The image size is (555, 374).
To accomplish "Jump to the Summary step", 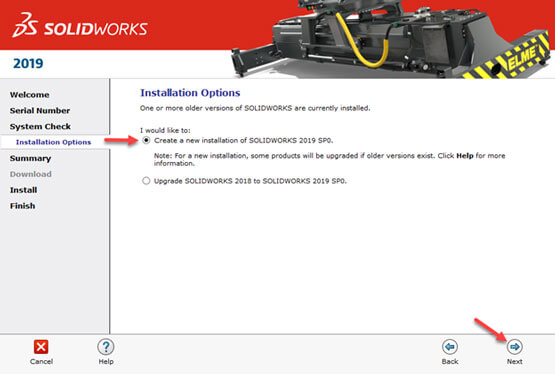I will (x=30, y=159).
